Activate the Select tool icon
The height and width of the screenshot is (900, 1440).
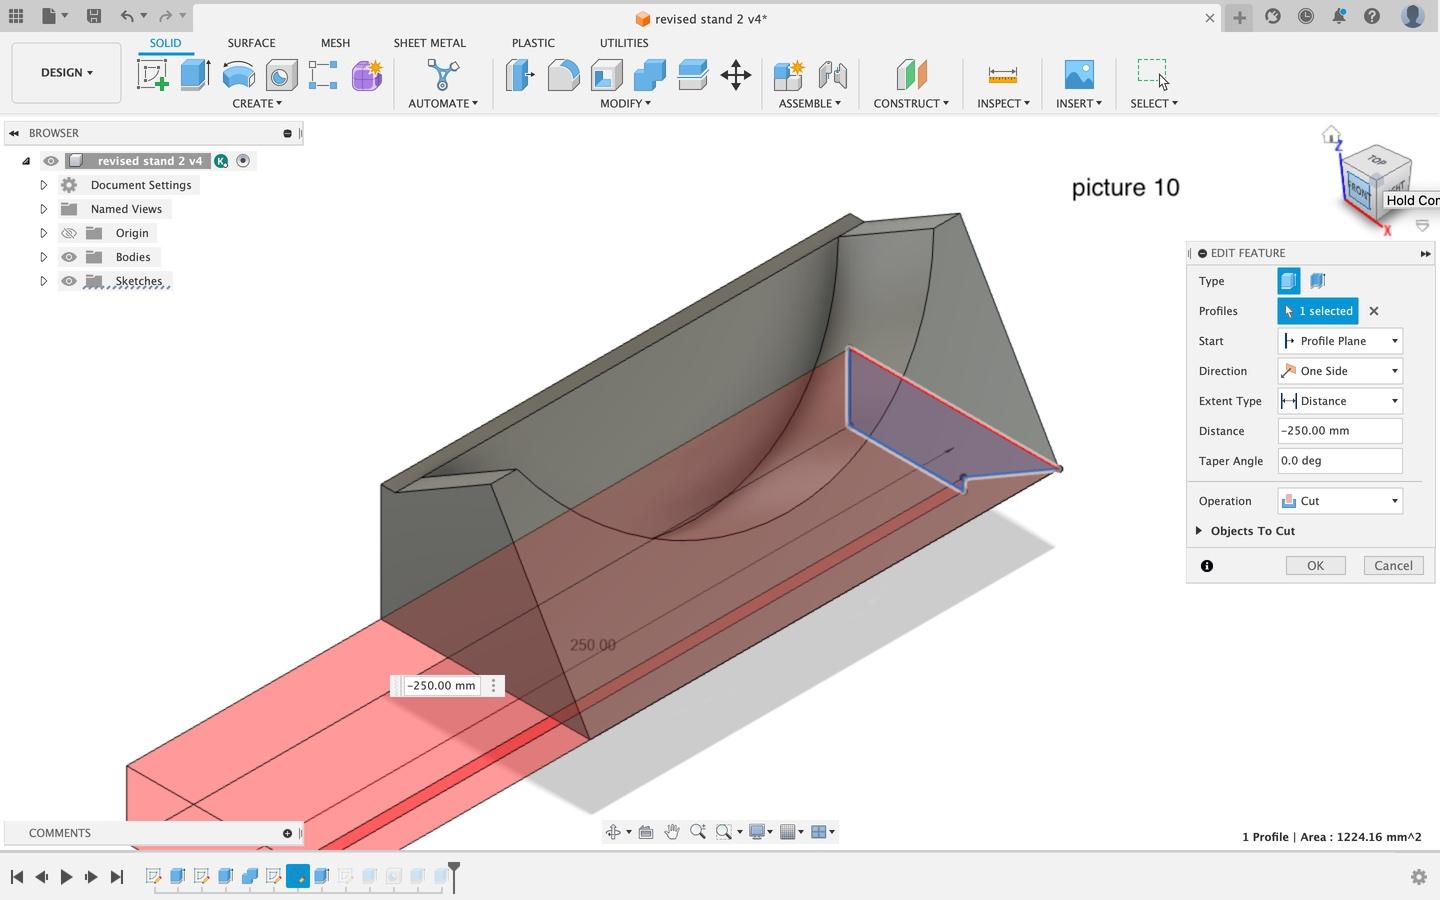coord(1152,73)
